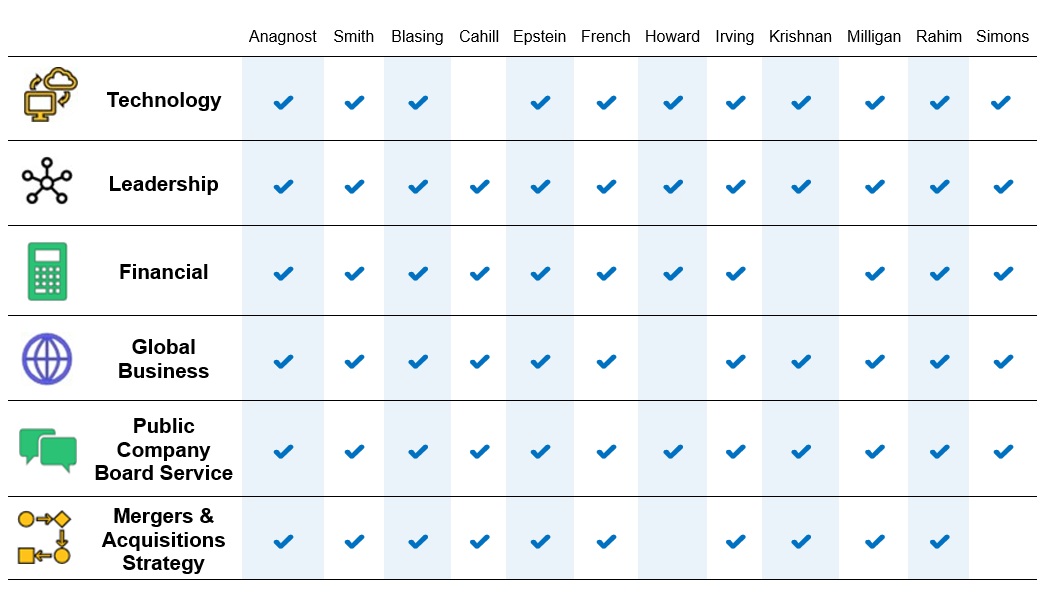Select the Anagnost column header

click(x=283, y=37)
